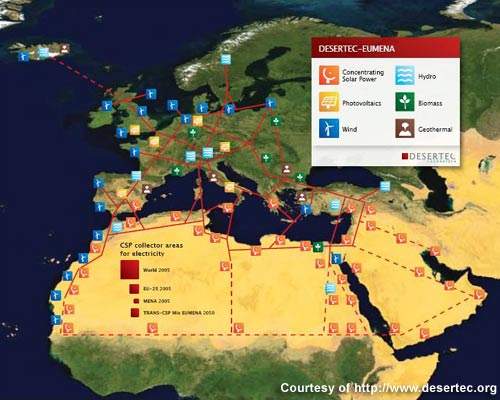
Task: Click the TRANS-CSP Mix EUMENA 2050 square
Action: coord(135,313)
